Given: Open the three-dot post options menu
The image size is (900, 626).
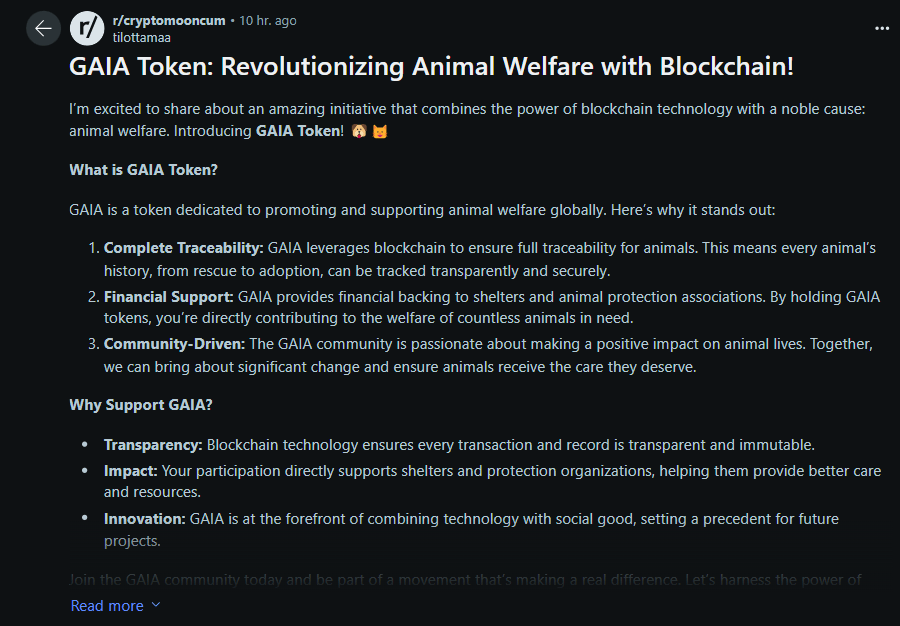Looking at the screenshot, I should [x=882, y=28].
